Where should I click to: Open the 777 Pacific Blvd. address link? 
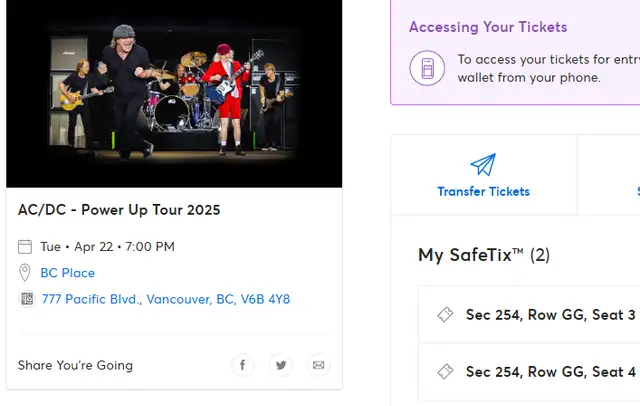[166, 299]
